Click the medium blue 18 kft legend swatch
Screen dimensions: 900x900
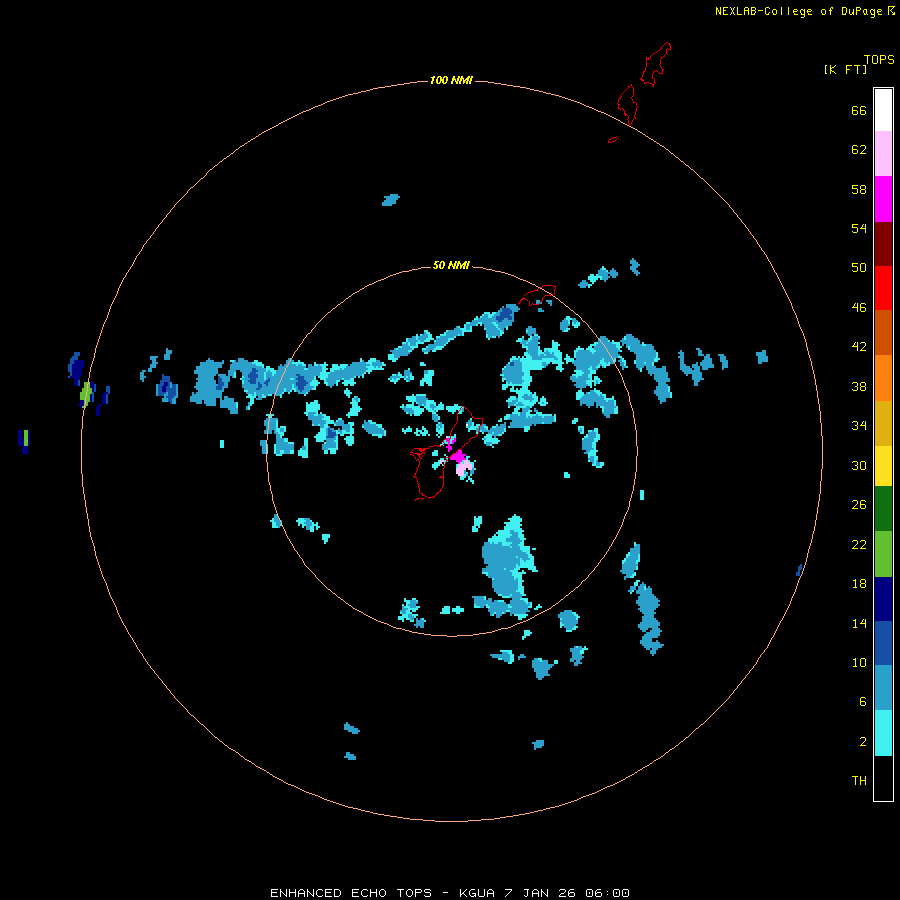click(883, 643)
